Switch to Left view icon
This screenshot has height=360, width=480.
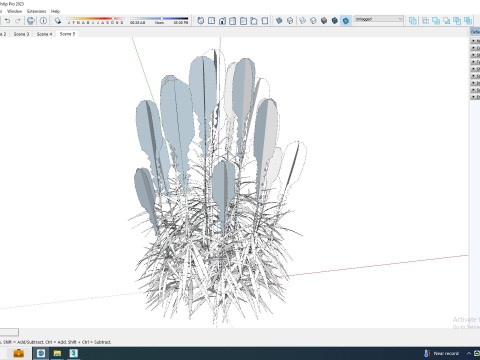(x=254, y=21)
